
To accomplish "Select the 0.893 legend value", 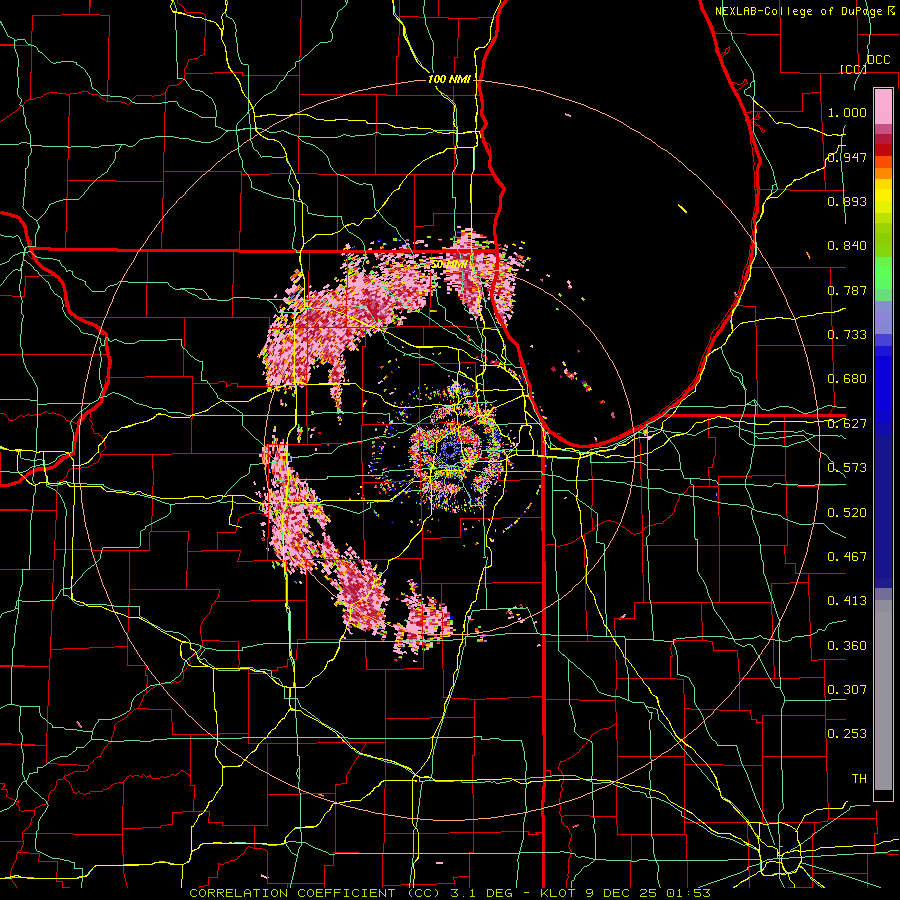I will pos(847,201).
